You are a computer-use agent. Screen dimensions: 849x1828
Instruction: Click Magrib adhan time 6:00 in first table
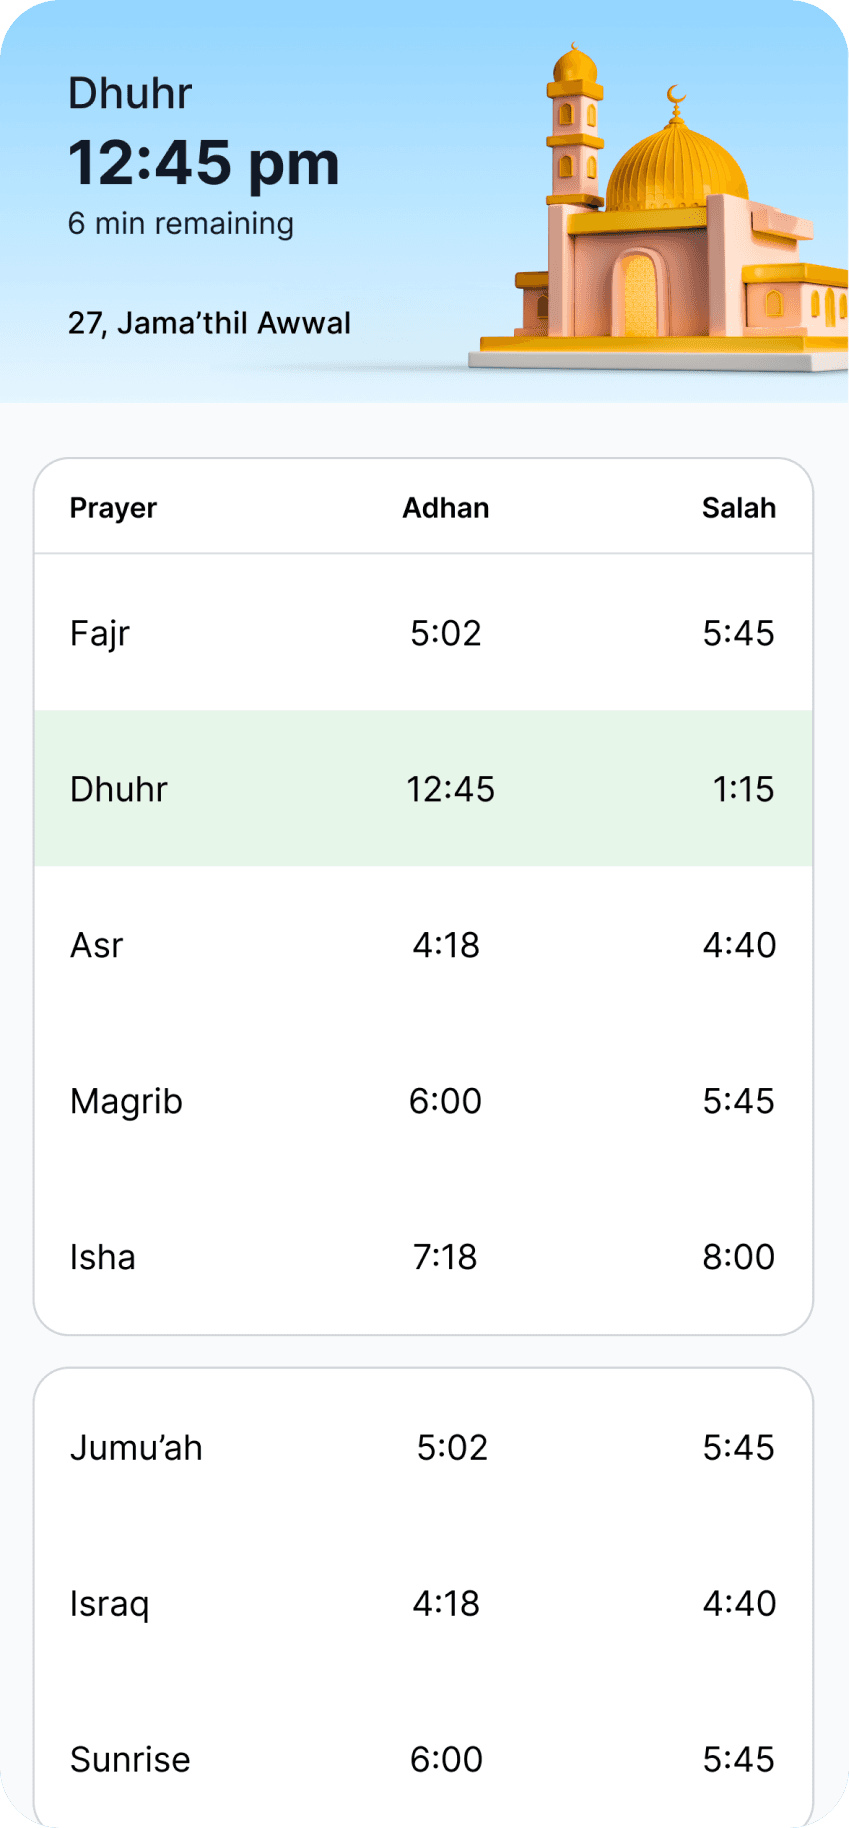tap(445, 1101)
